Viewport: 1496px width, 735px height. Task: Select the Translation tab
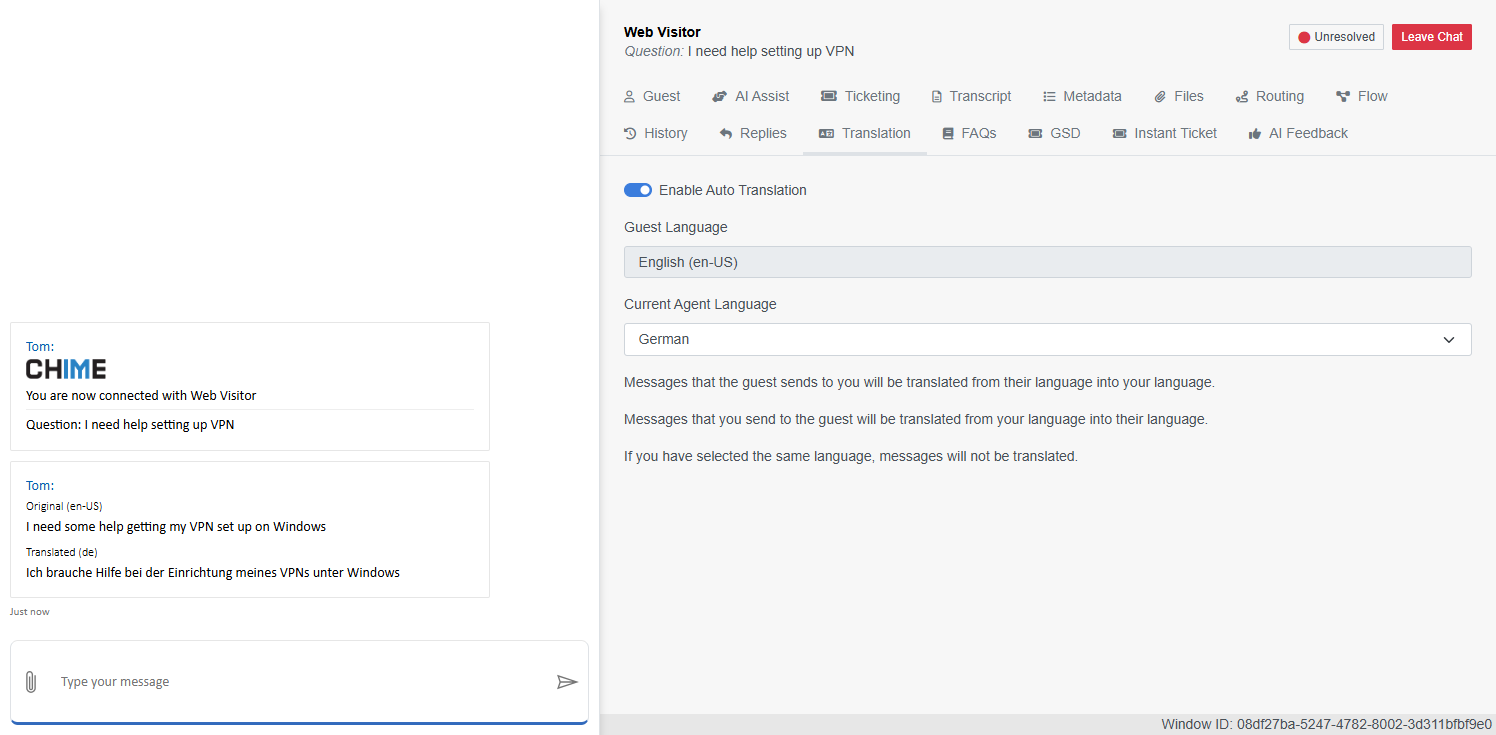click(864, 134)
